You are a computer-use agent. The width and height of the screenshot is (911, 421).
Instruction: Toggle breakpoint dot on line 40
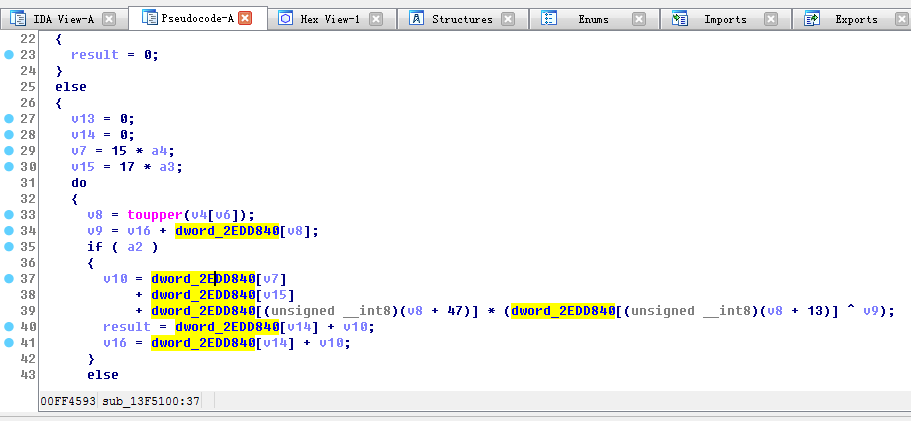coord(9,326)
